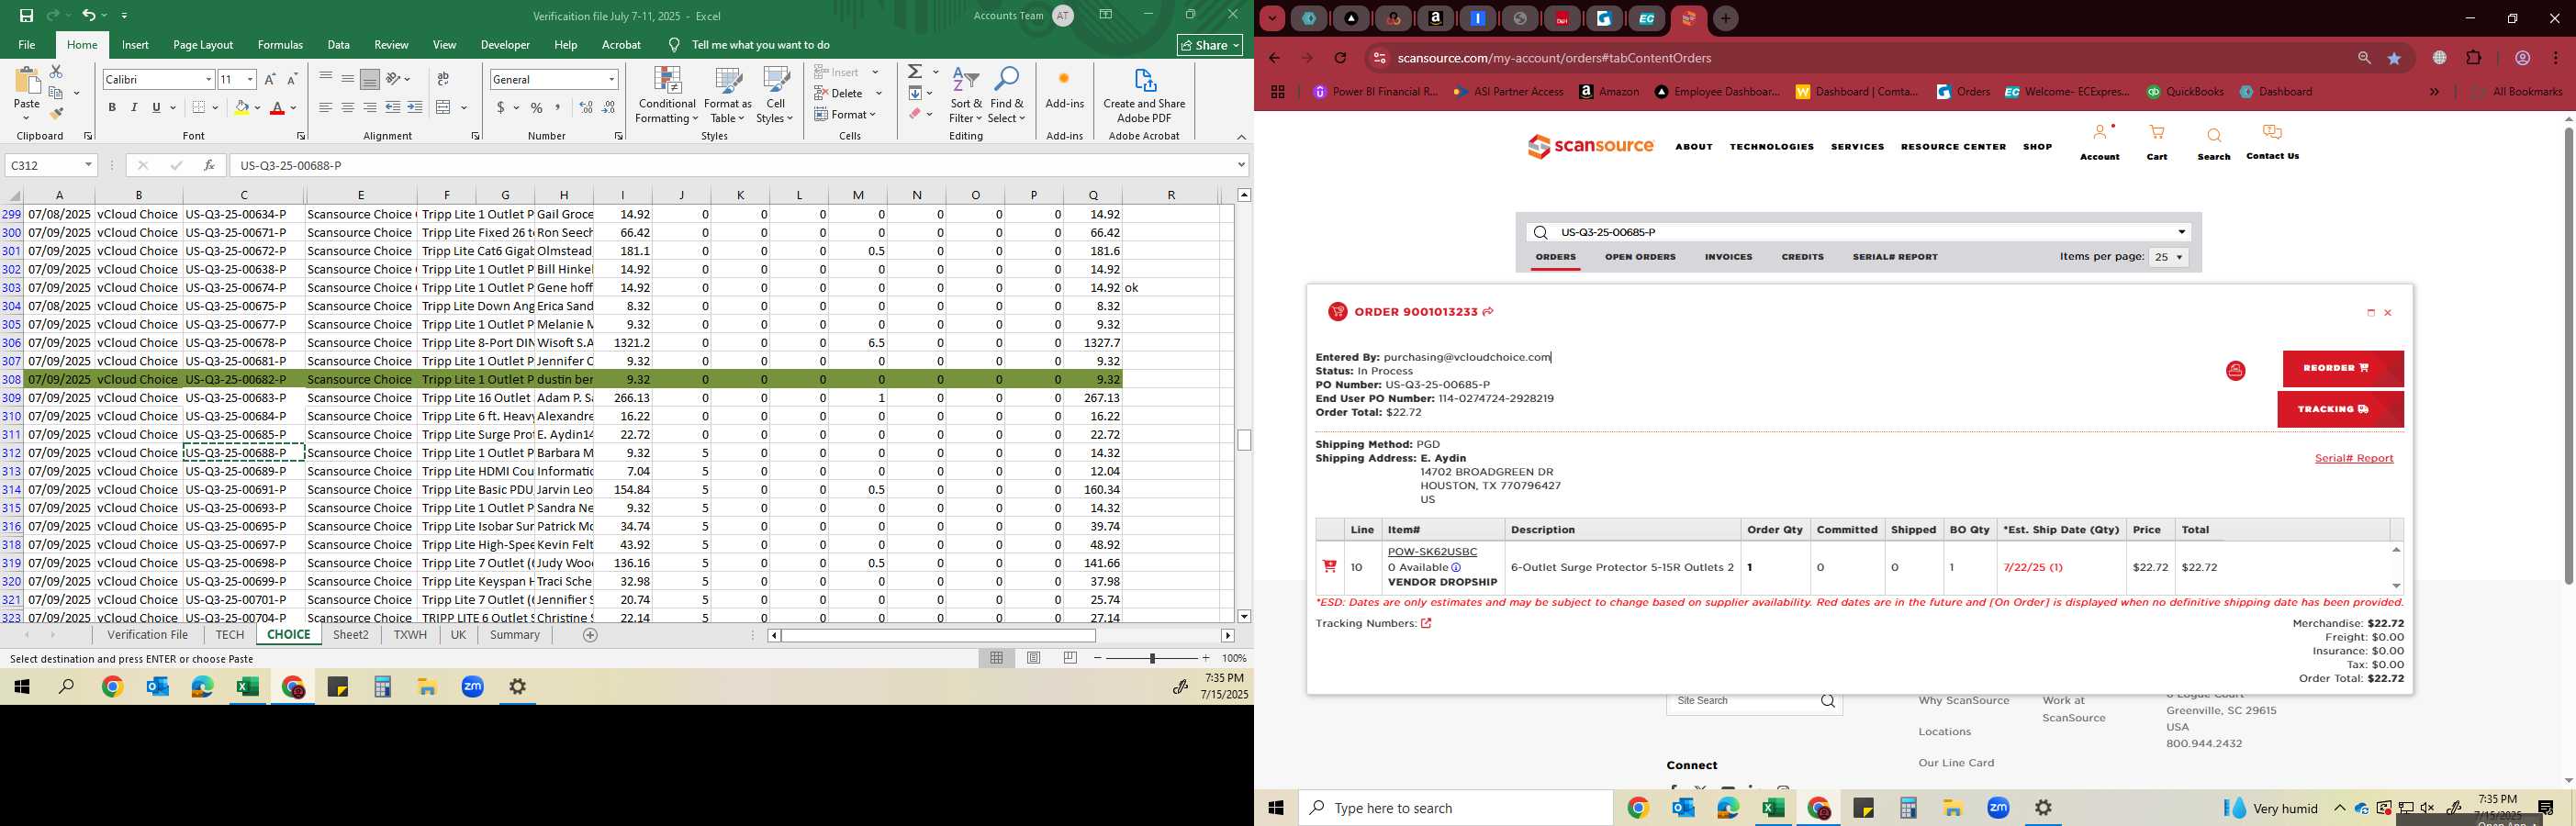The width and height of the screenshot is (2576, 826).
Task: Click Wrap Text icon in Alignment group
Action: pyautogui.click(x=443, y=79)
